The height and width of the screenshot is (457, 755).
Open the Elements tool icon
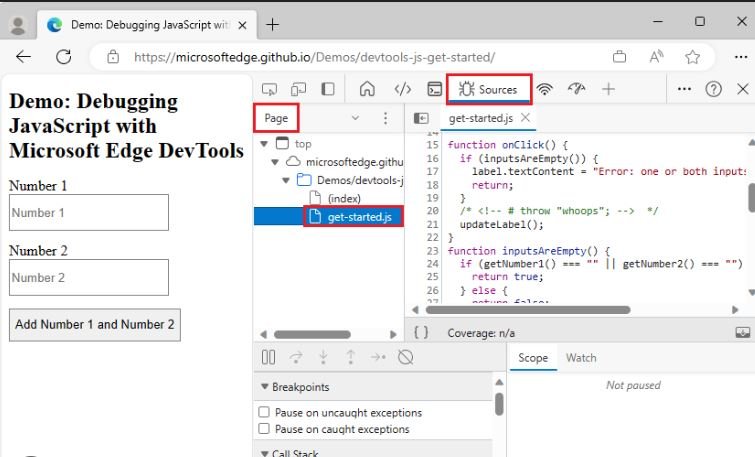403,89
